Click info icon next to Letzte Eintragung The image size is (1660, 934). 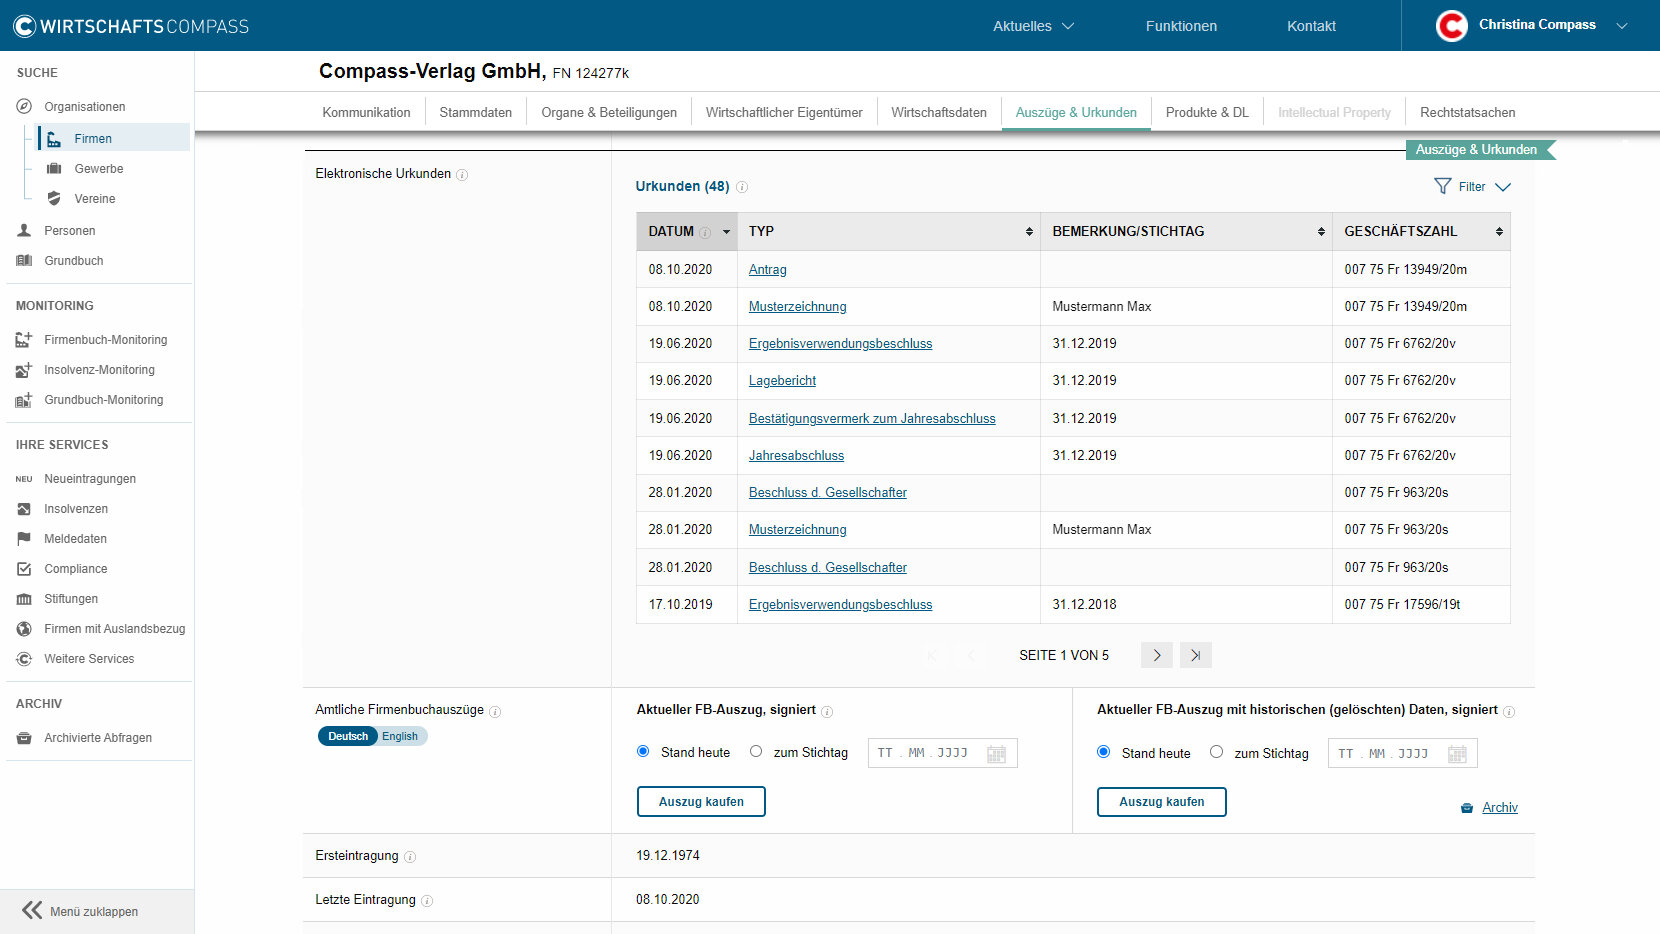point(427,901)
